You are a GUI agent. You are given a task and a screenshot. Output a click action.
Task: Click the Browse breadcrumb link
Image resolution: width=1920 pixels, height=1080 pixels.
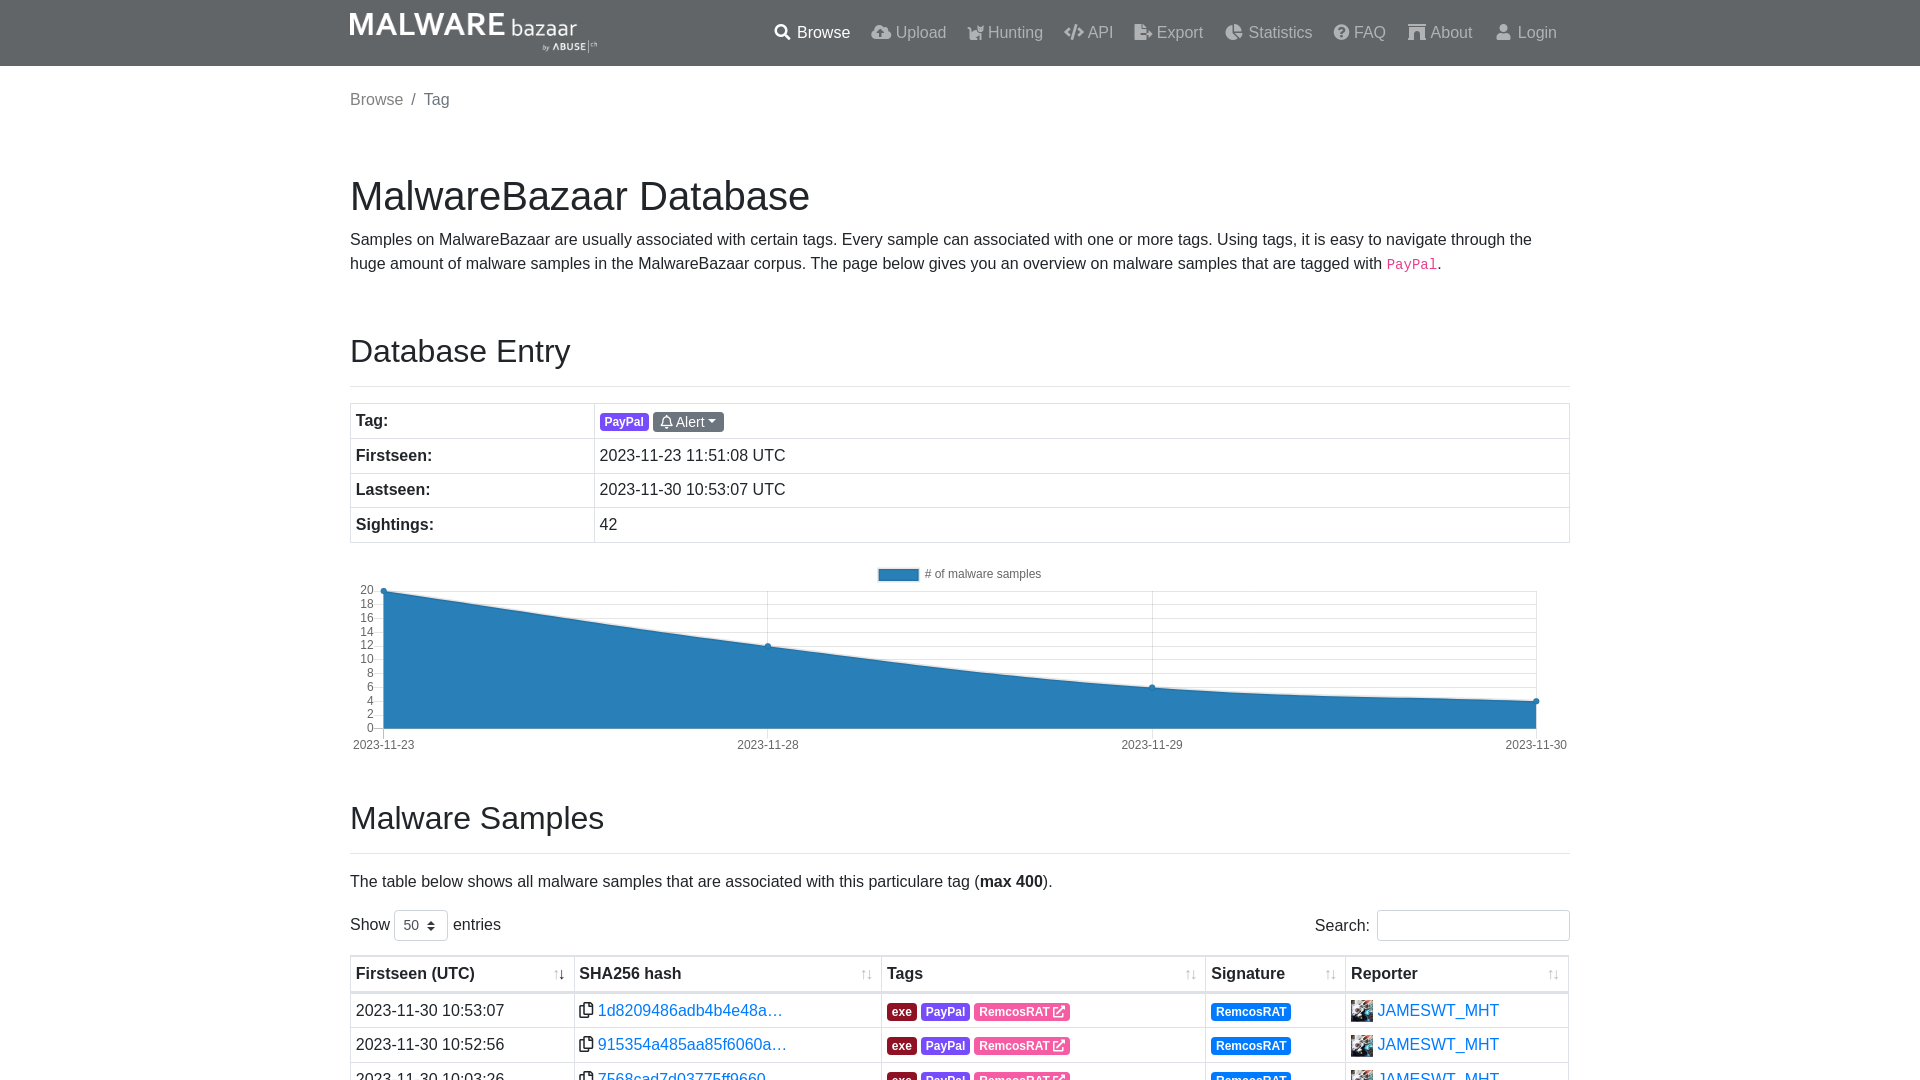click(376, 100)
